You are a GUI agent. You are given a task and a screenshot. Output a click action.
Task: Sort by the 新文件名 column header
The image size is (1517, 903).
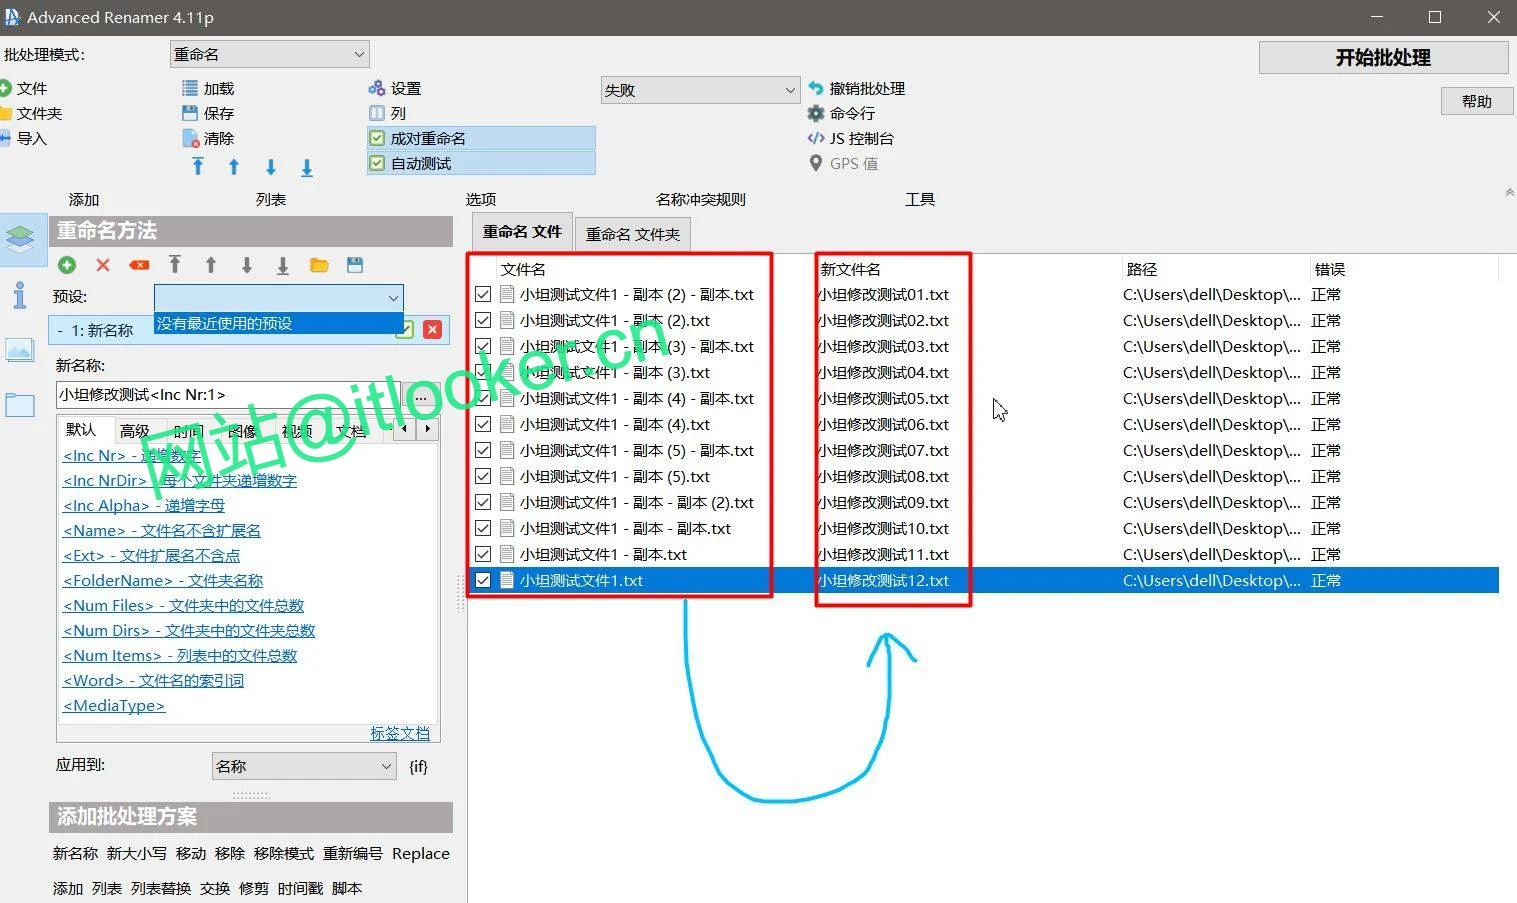[x=851, y=269]
